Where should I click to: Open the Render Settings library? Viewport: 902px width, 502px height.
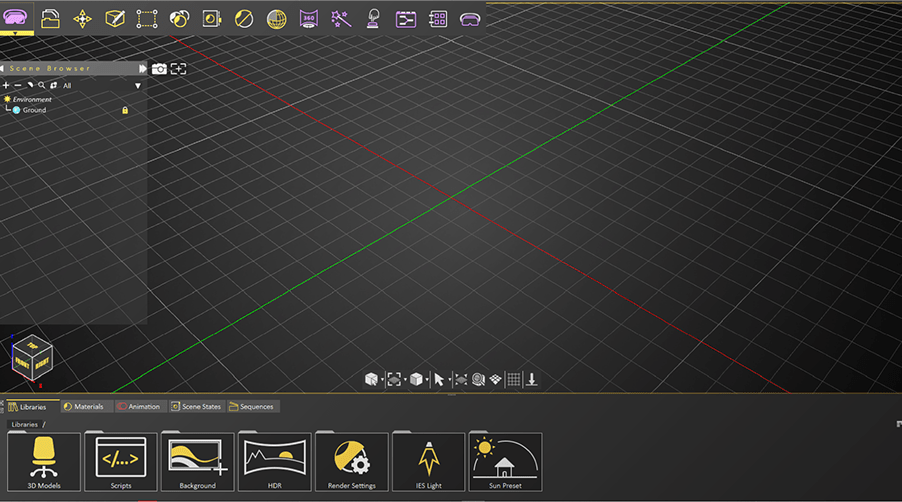click(x=351, y=462)
